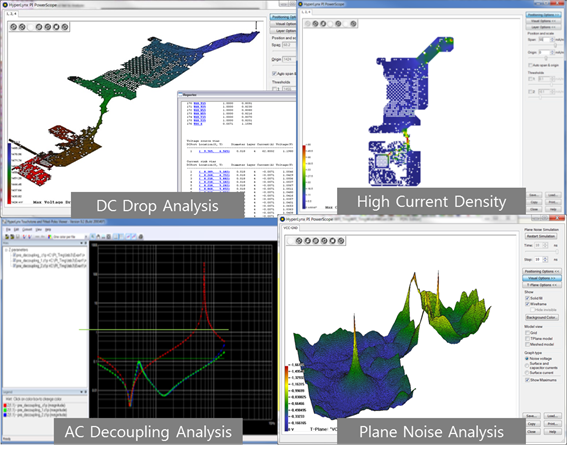Collapse the Z parameters tree node
567x450 pixels.
[x=6, y=250]
